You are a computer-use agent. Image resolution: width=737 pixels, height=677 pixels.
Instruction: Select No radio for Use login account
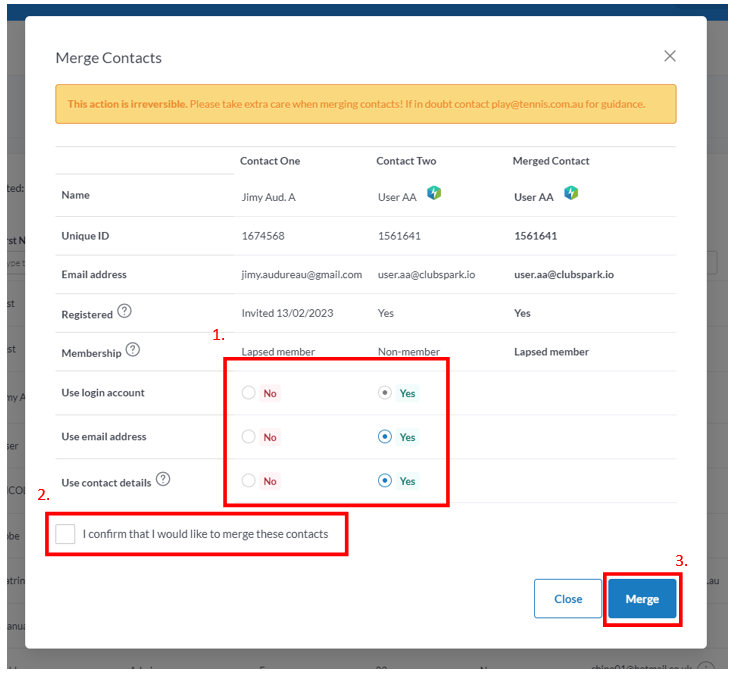pyautogui.click(x=249, y=393)
